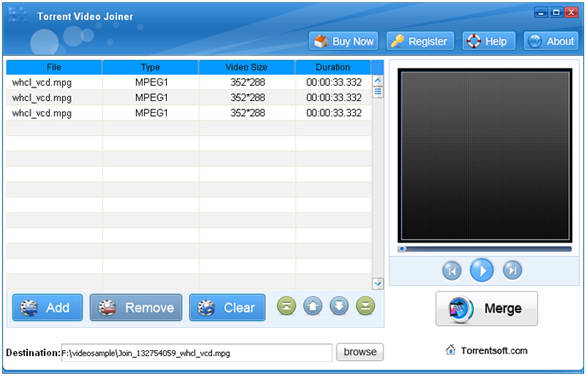Screen dimensions: 587x376
Task: Skip to previous in preview player
Action: tap(451, 270)
